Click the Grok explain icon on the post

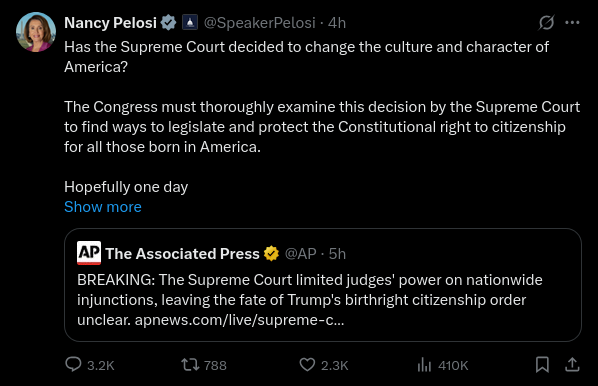[546, 23]
